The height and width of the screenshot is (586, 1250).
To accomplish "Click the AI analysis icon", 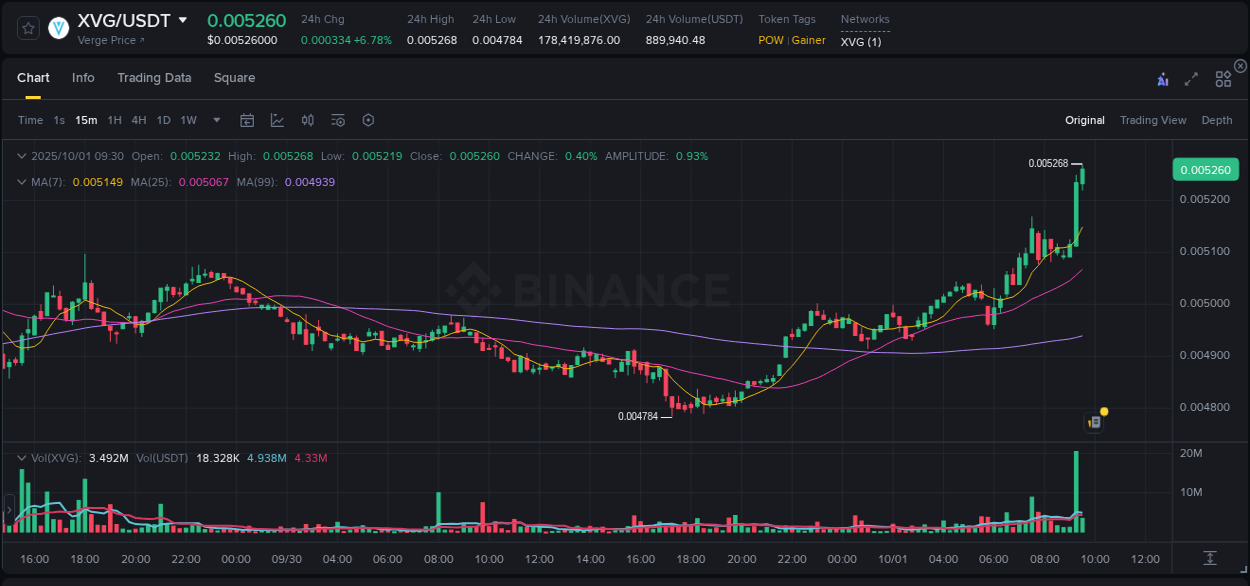I will [x=1162, y=78].
